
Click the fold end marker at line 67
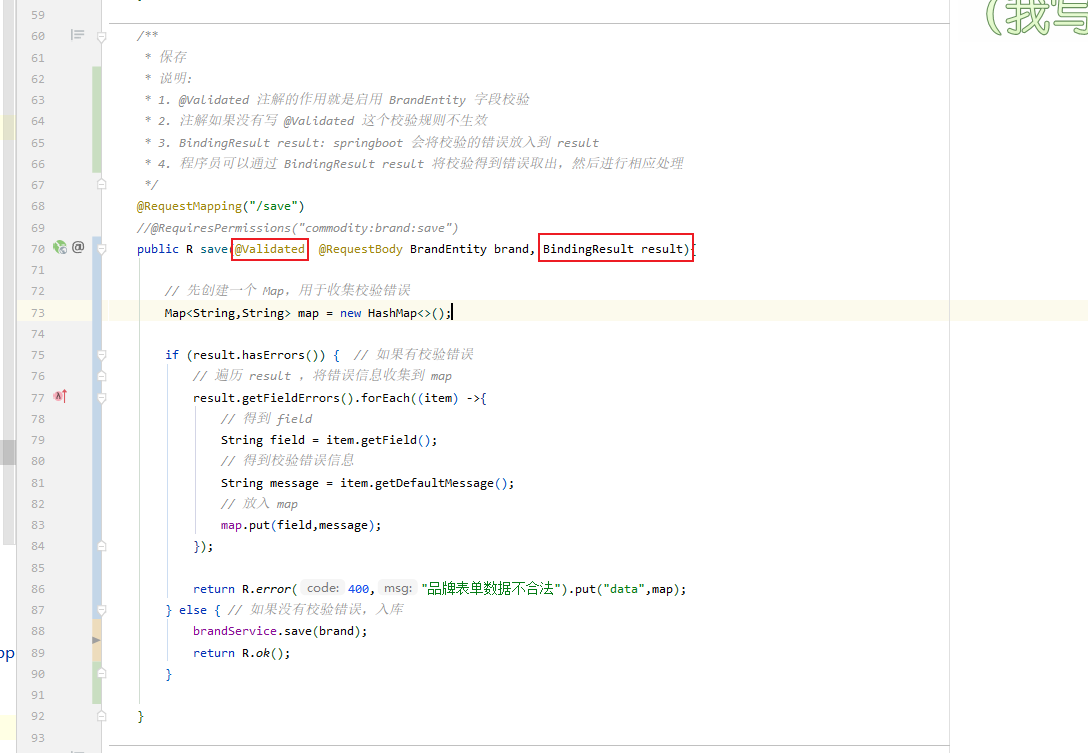click(101, 185)
